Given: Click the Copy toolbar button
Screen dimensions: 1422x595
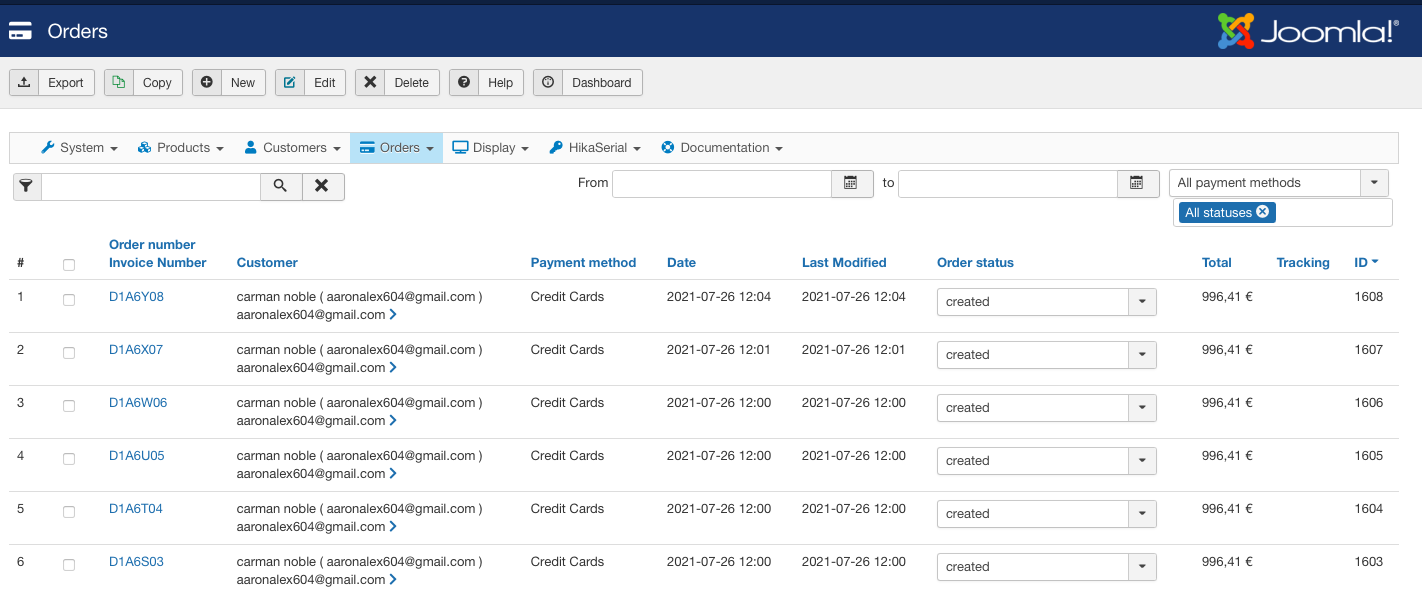Looking at the screenshot, I should [143, 82].
